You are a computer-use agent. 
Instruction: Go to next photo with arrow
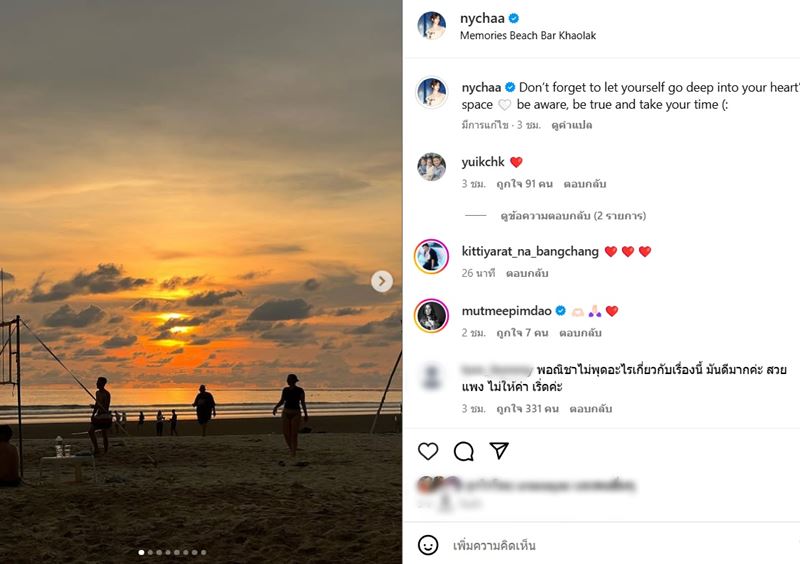click(382, 282)
